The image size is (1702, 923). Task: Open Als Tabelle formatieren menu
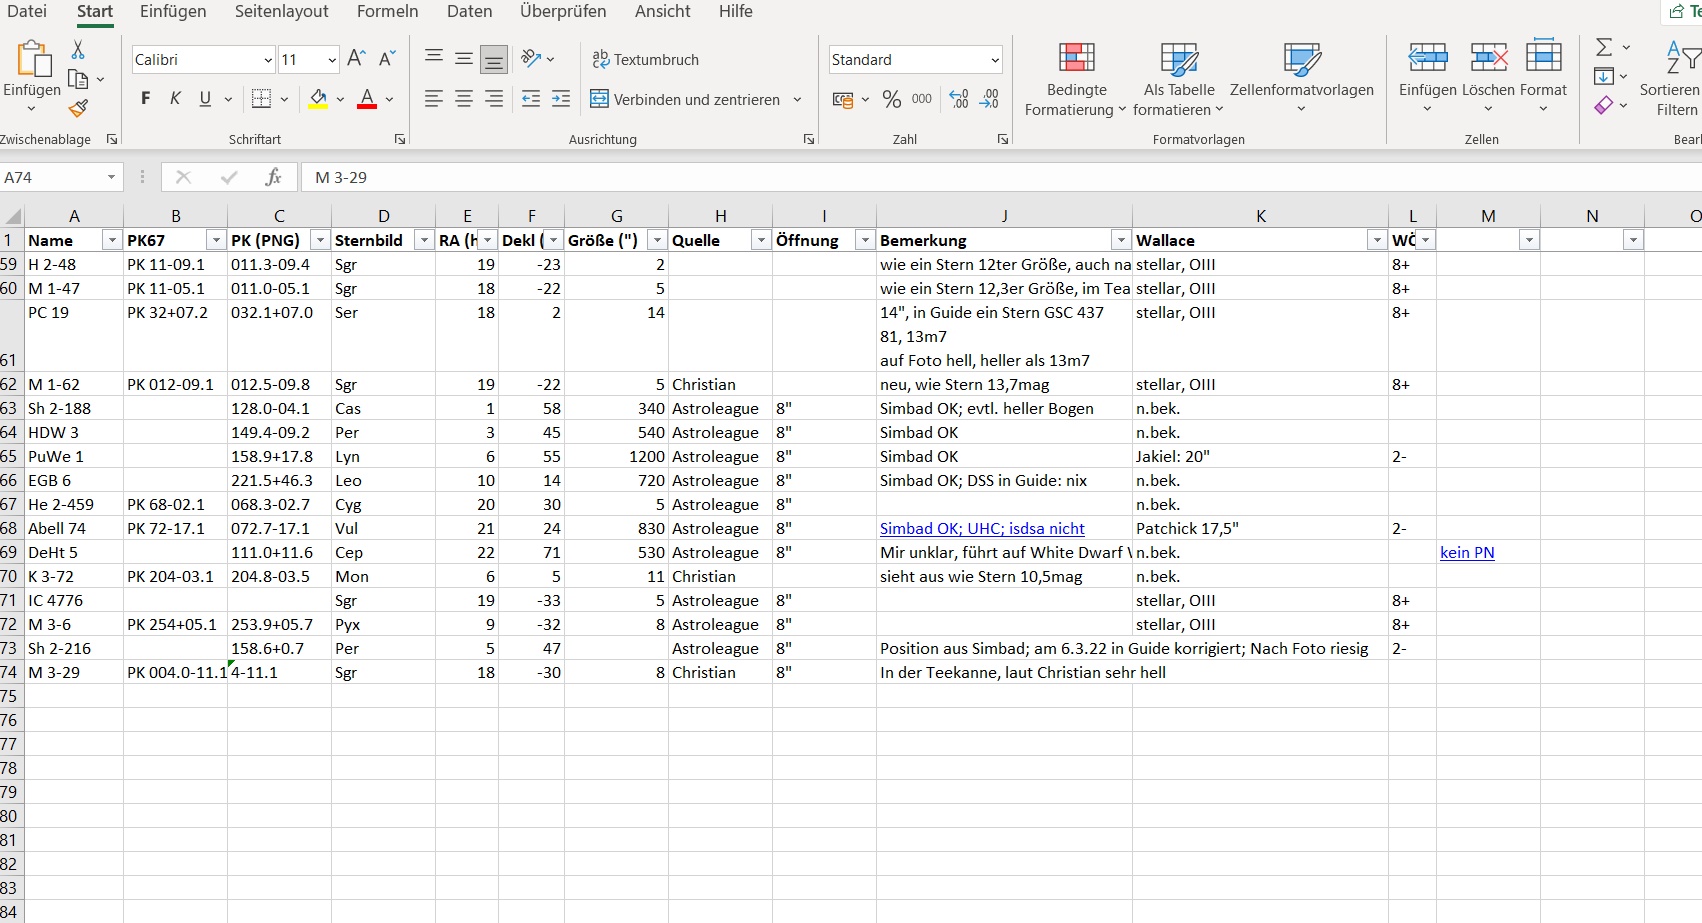point(1179,78)
